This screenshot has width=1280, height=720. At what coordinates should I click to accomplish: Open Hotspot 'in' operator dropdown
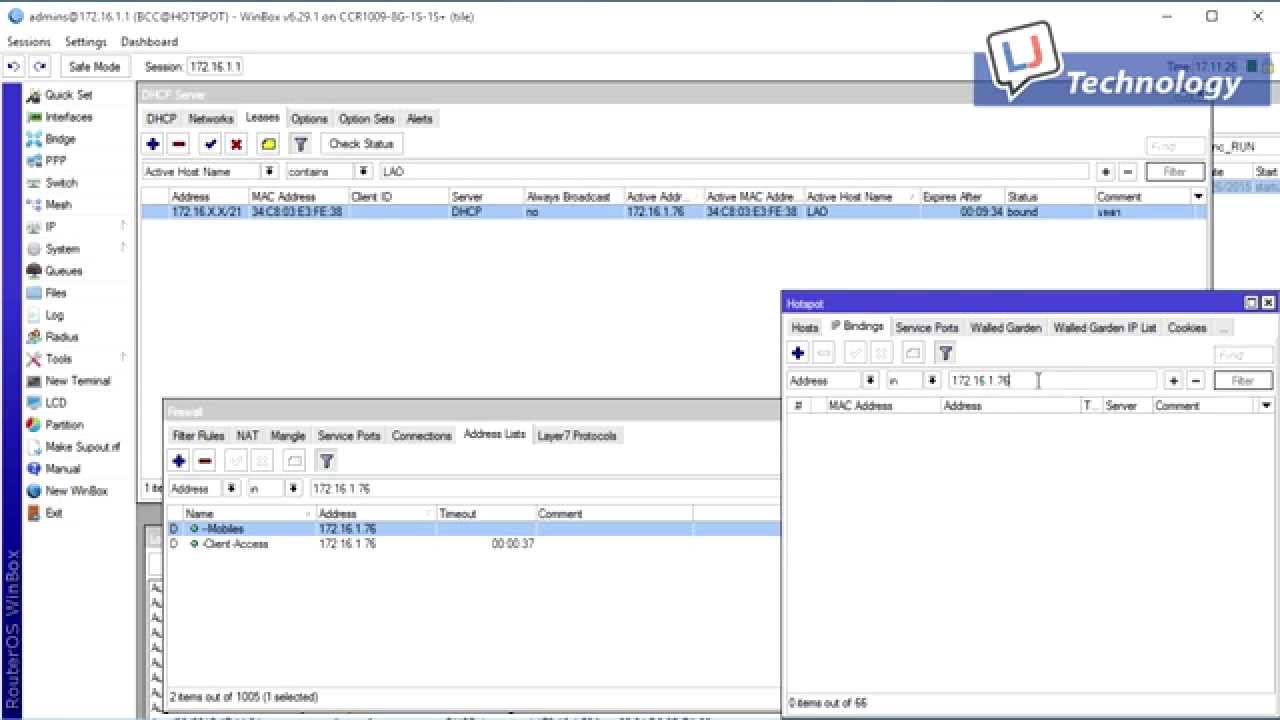(932, 381)
